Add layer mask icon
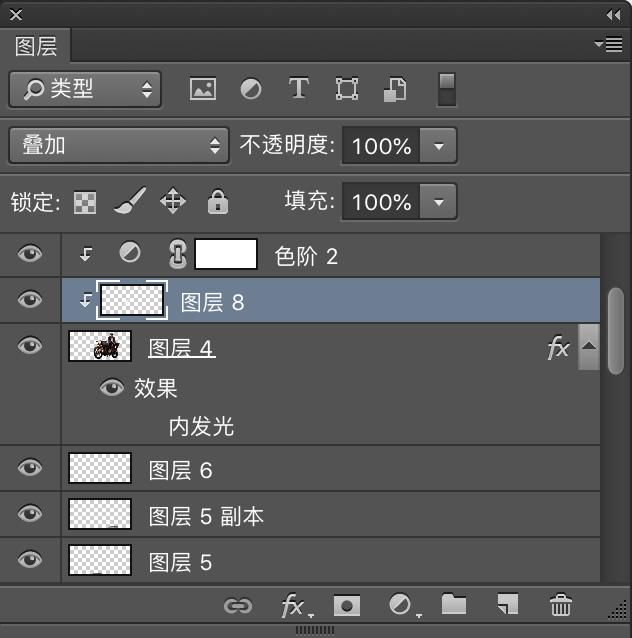 tap(347, 606)
